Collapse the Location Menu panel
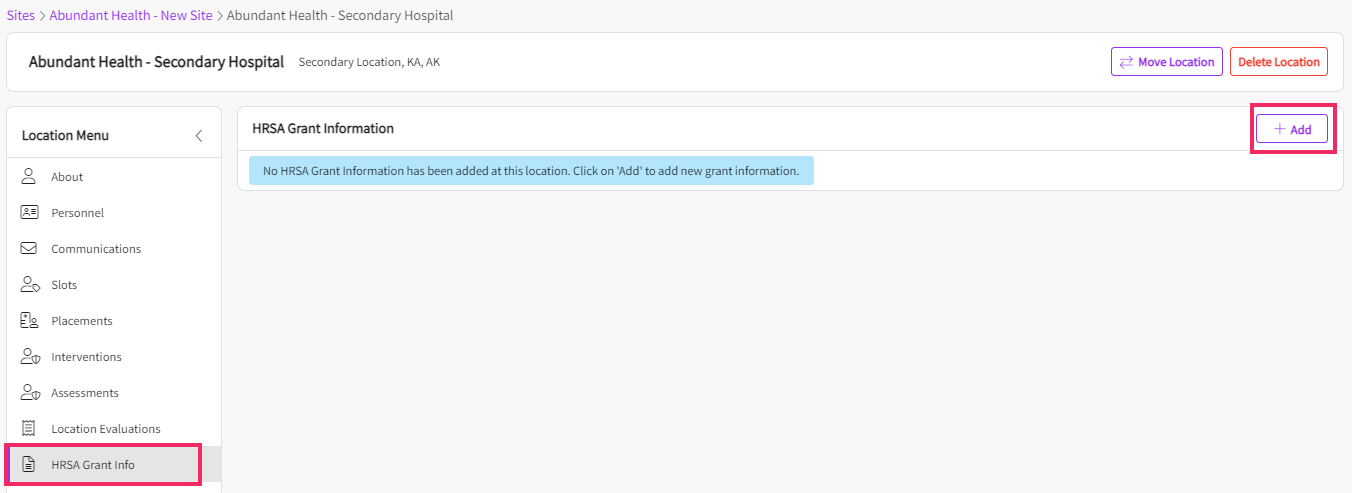The width and height of the screenshot is (1352, 493). tap(199, 136)
